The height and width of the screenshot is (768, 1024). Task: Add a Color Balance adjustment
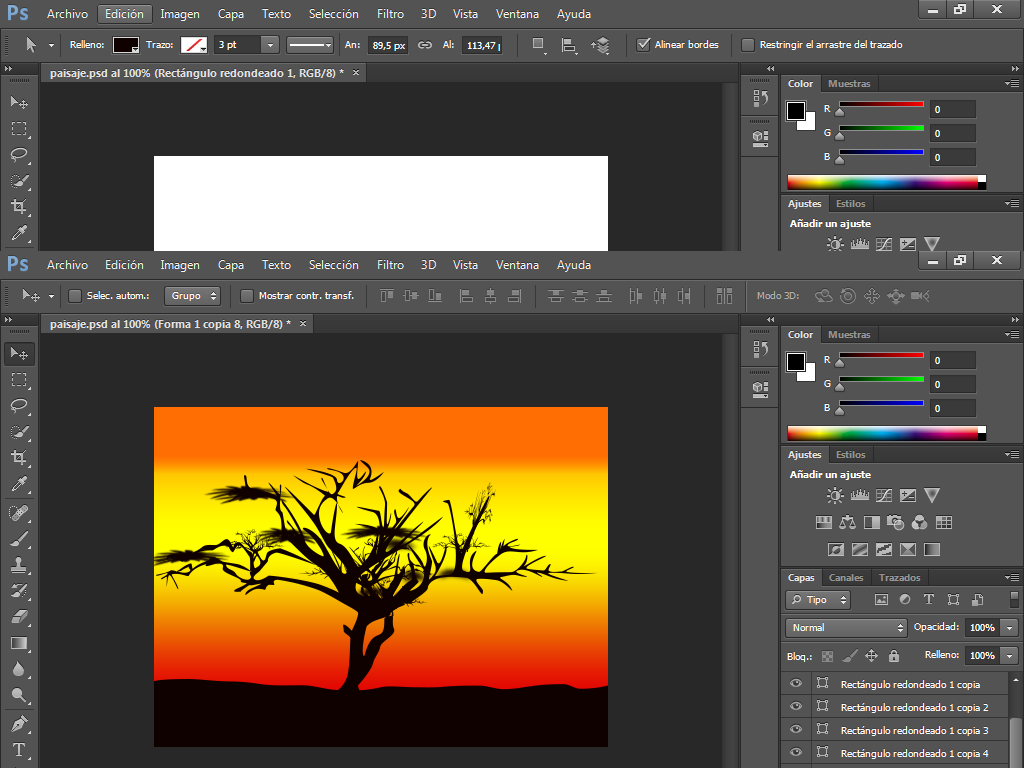pos(848,522)
